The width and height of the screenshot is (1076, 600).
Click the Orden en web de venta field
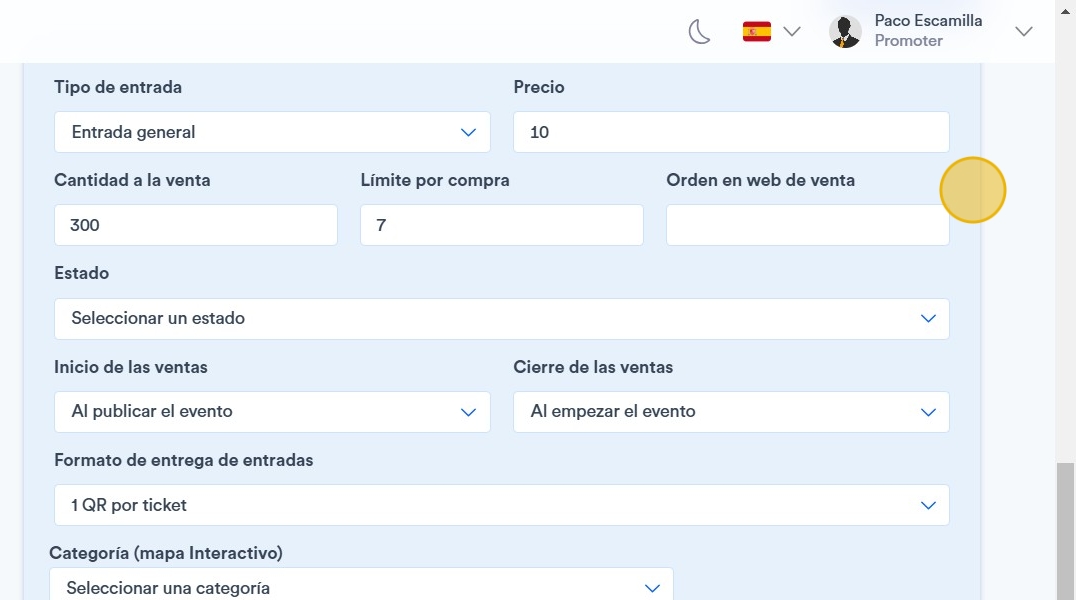click(808, 224)
